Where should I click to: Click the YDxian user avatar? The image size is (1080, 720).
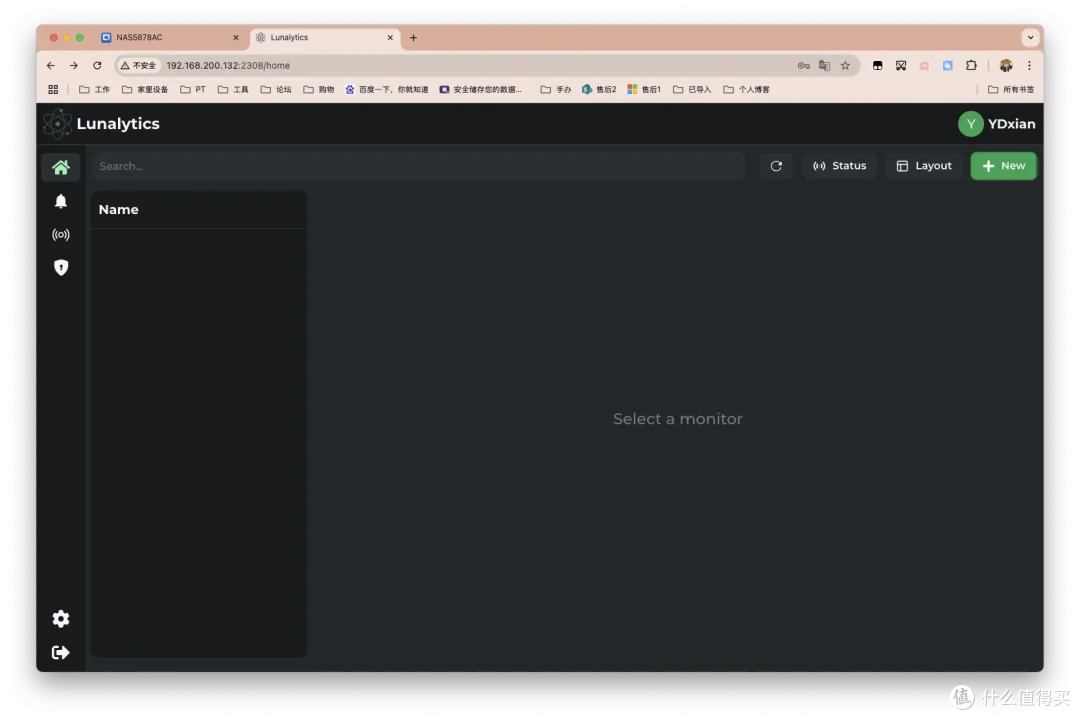tap(970, 124)
